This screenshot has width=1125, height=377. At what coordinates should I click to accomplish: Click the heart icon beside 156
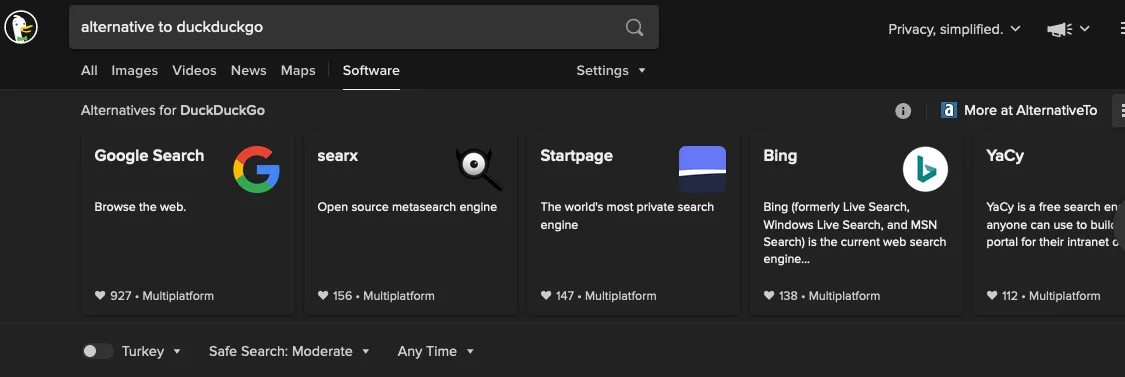pyautogui.click(x=323, y=295)
